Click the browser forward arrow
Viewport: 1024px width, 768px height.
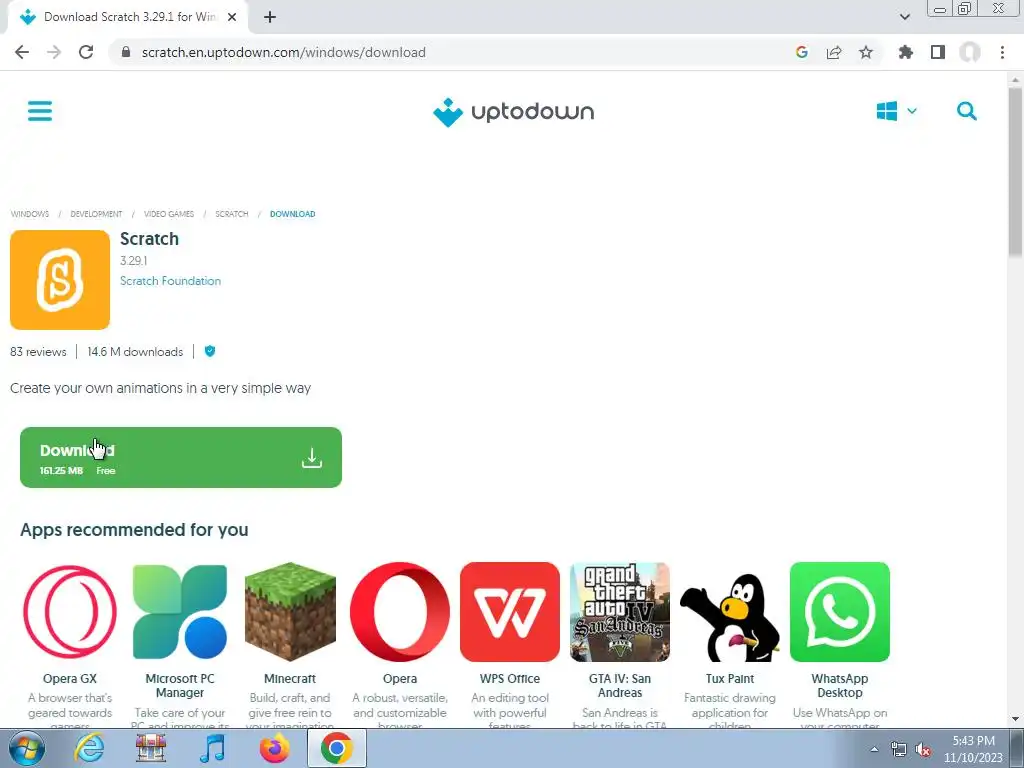pyautogui.click(x=54, y=52)
